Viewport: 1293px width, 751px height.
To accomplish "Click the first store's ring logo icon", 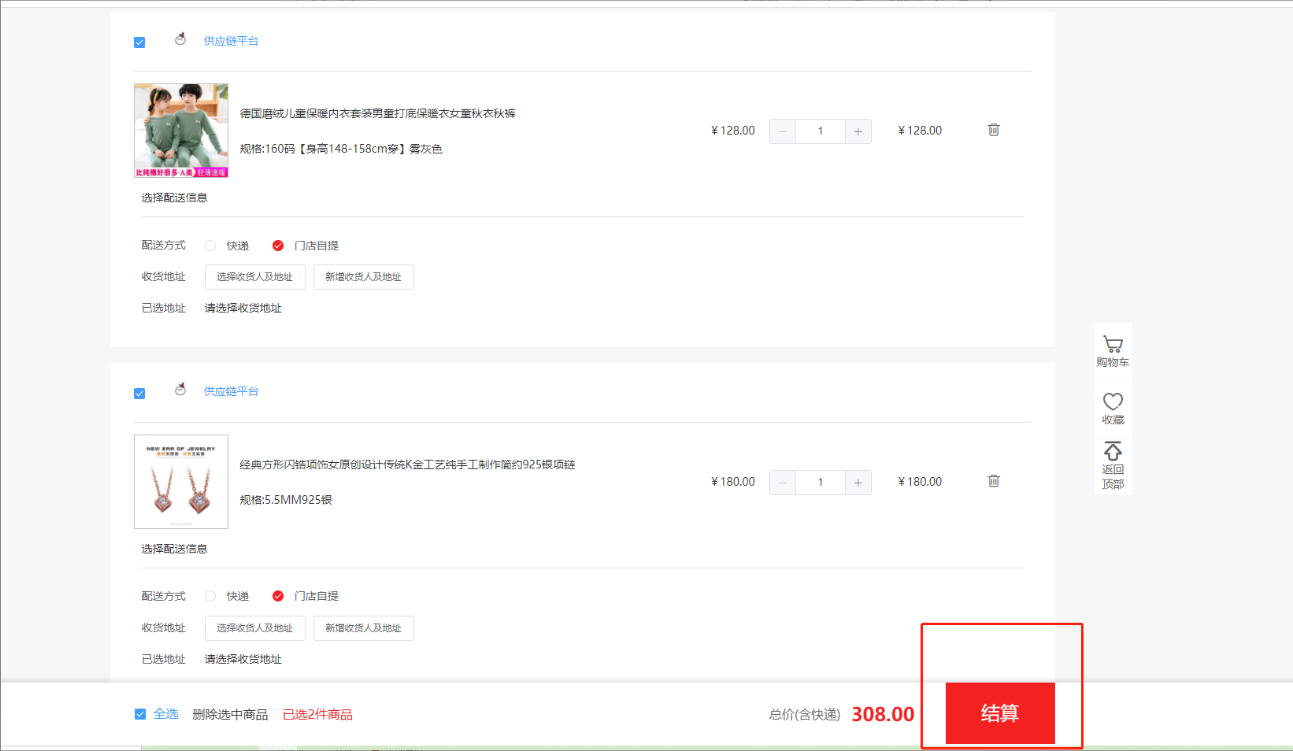I will pyautogui.click(x=181, y=40).
